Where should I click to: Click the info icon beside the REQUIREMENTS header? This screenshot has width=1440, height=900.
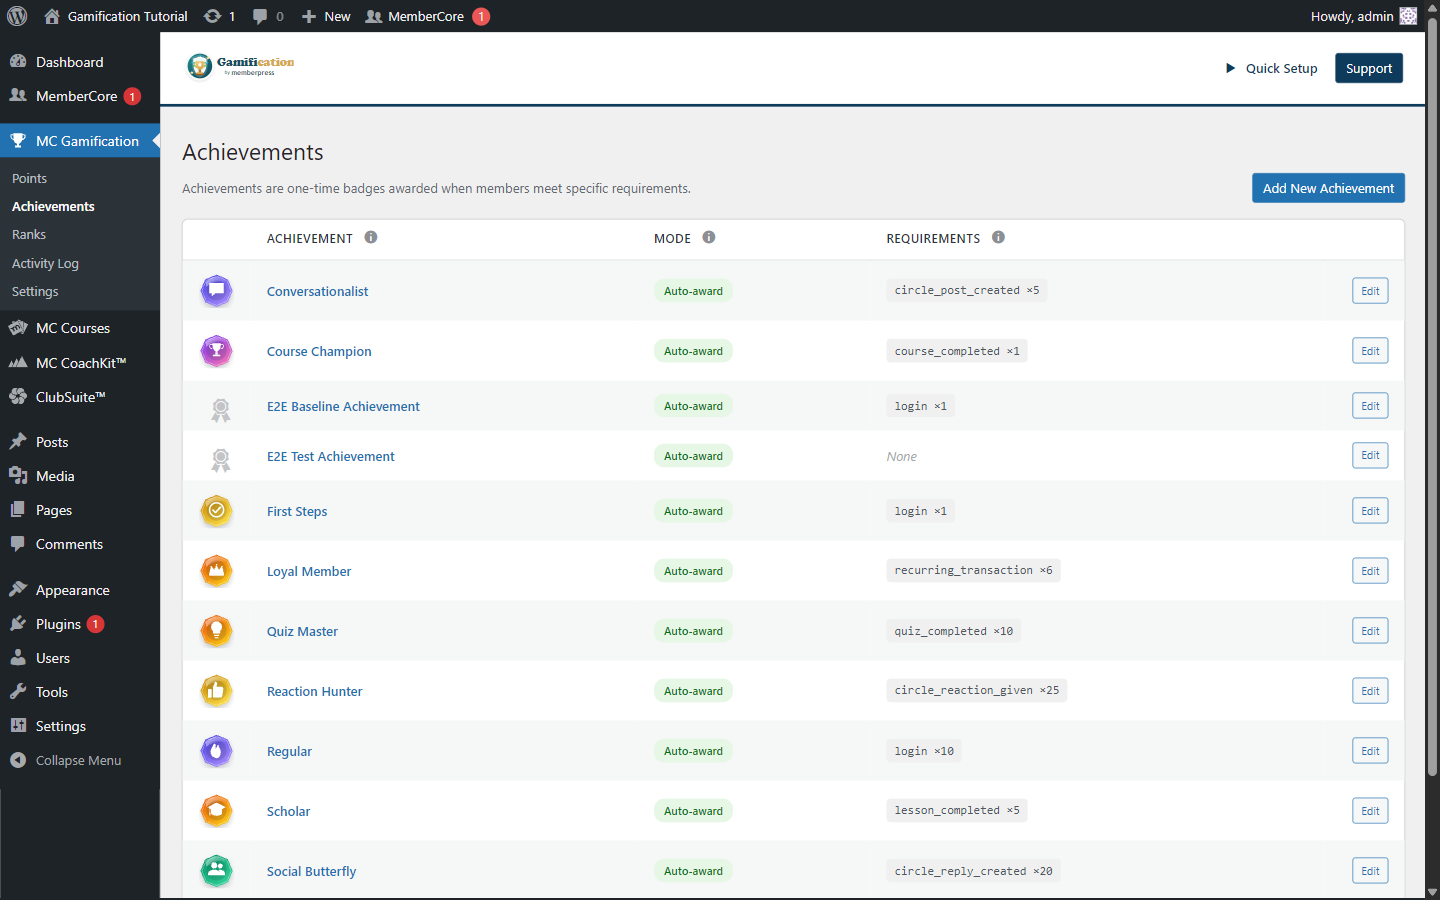(998, 237)
